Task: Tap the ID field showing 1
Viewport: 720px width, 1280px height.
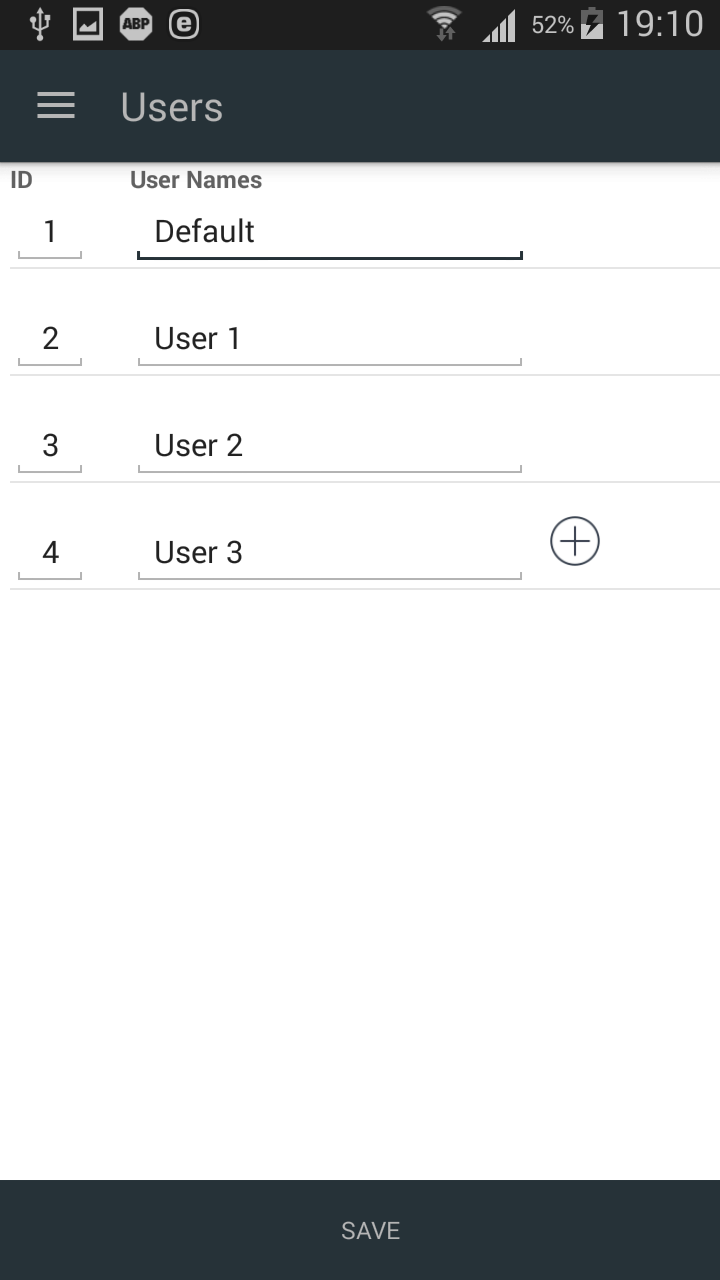Action: click(x=48, y=231)
